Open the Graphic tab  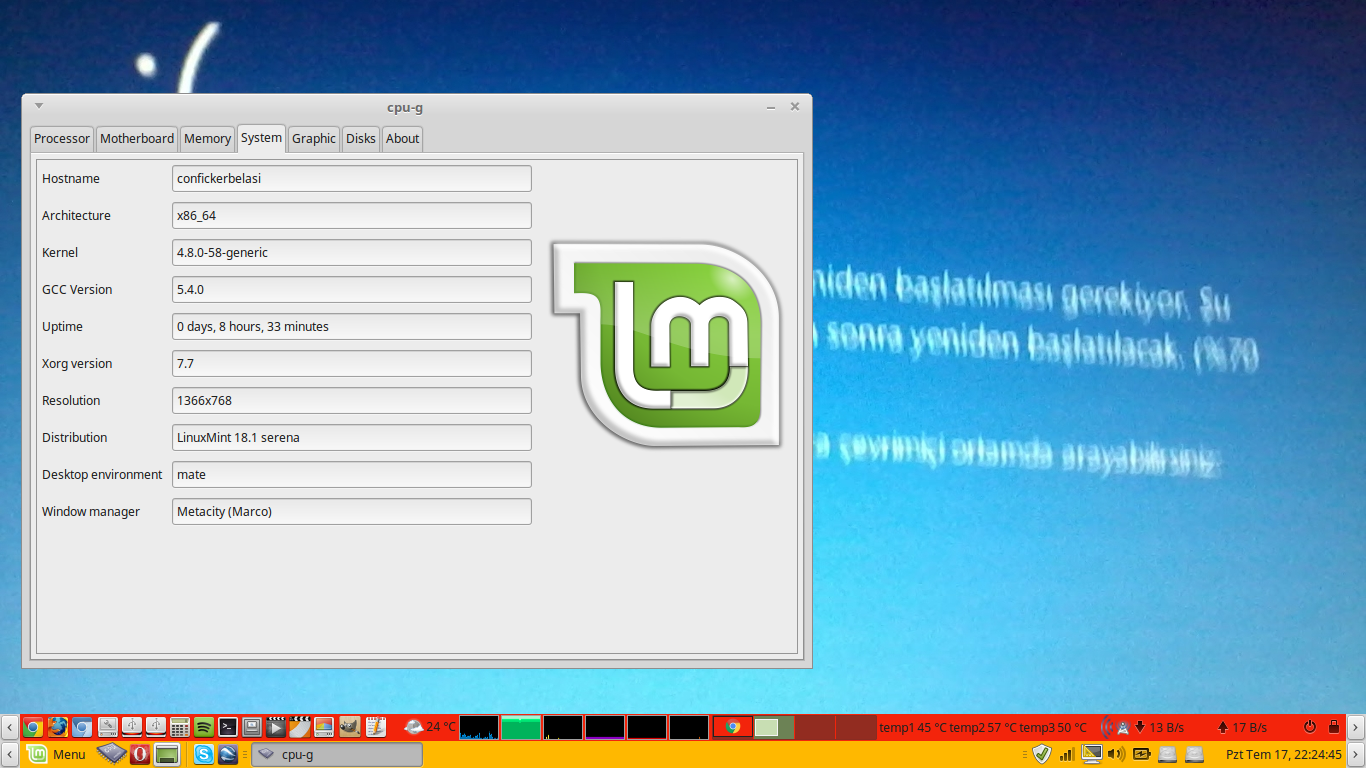314,138
